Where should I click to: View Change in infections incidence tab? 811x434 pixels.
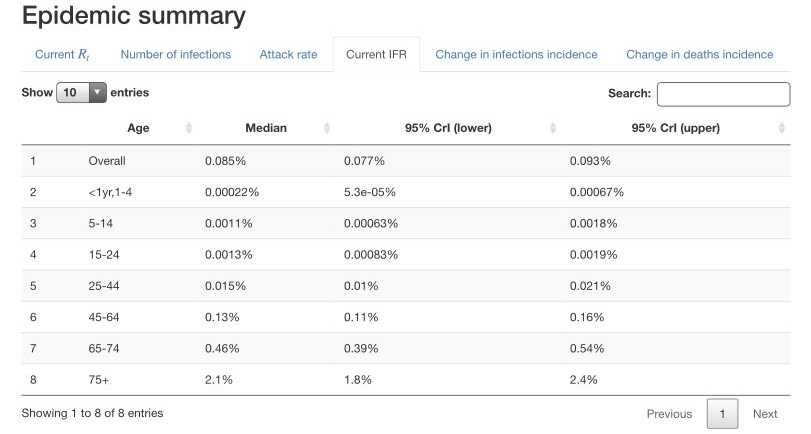pos(516,55)
